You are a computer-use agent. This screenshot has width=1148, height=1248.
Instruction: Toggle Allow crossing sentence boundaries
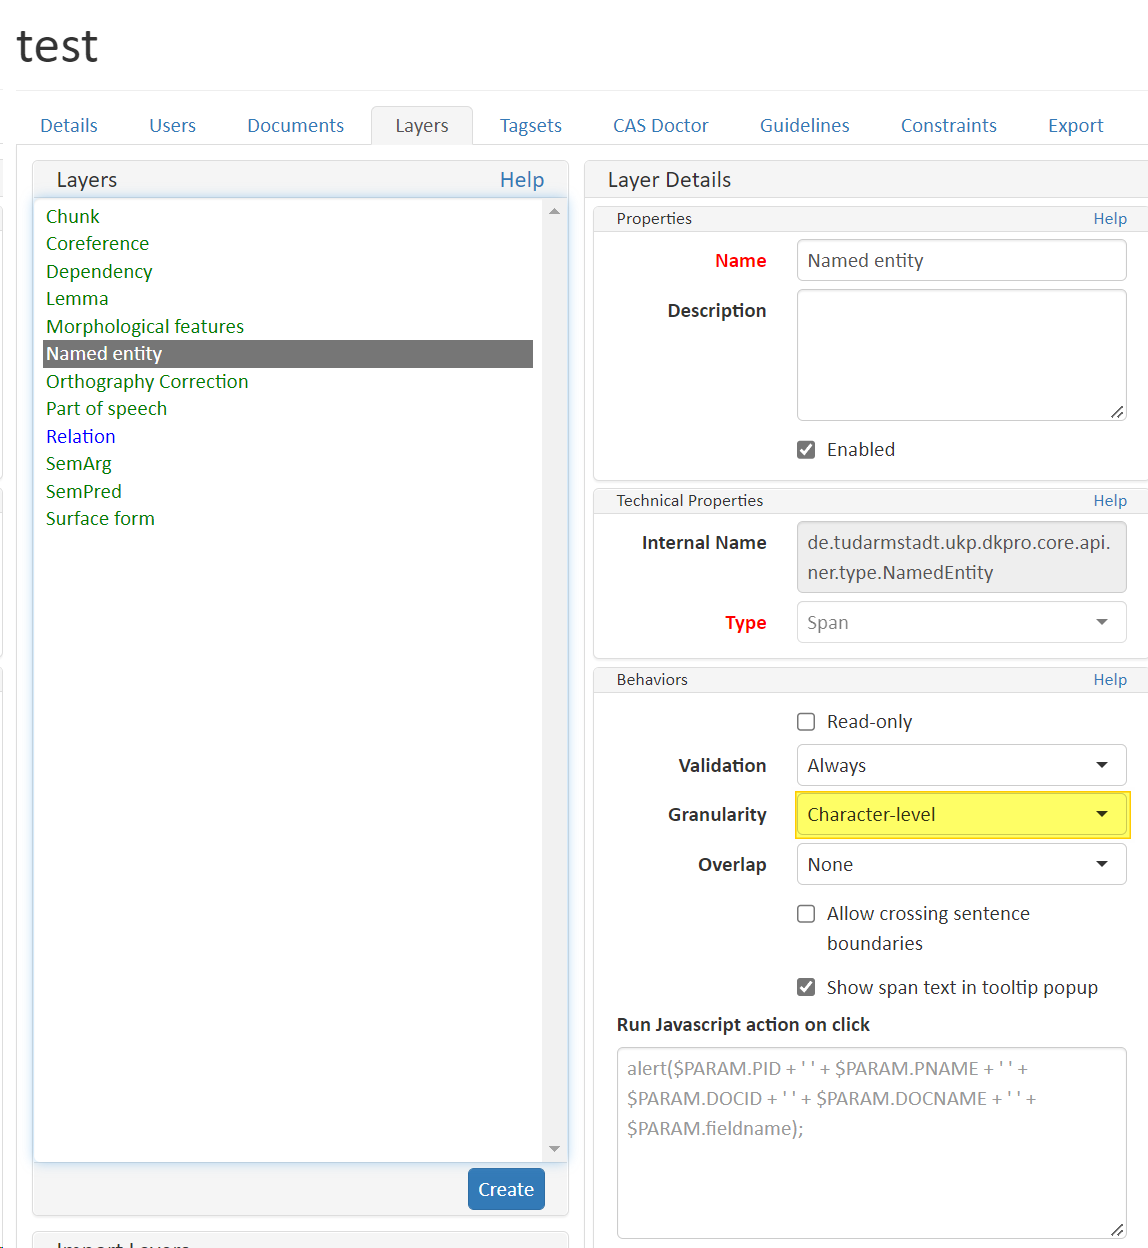point(806,913)
